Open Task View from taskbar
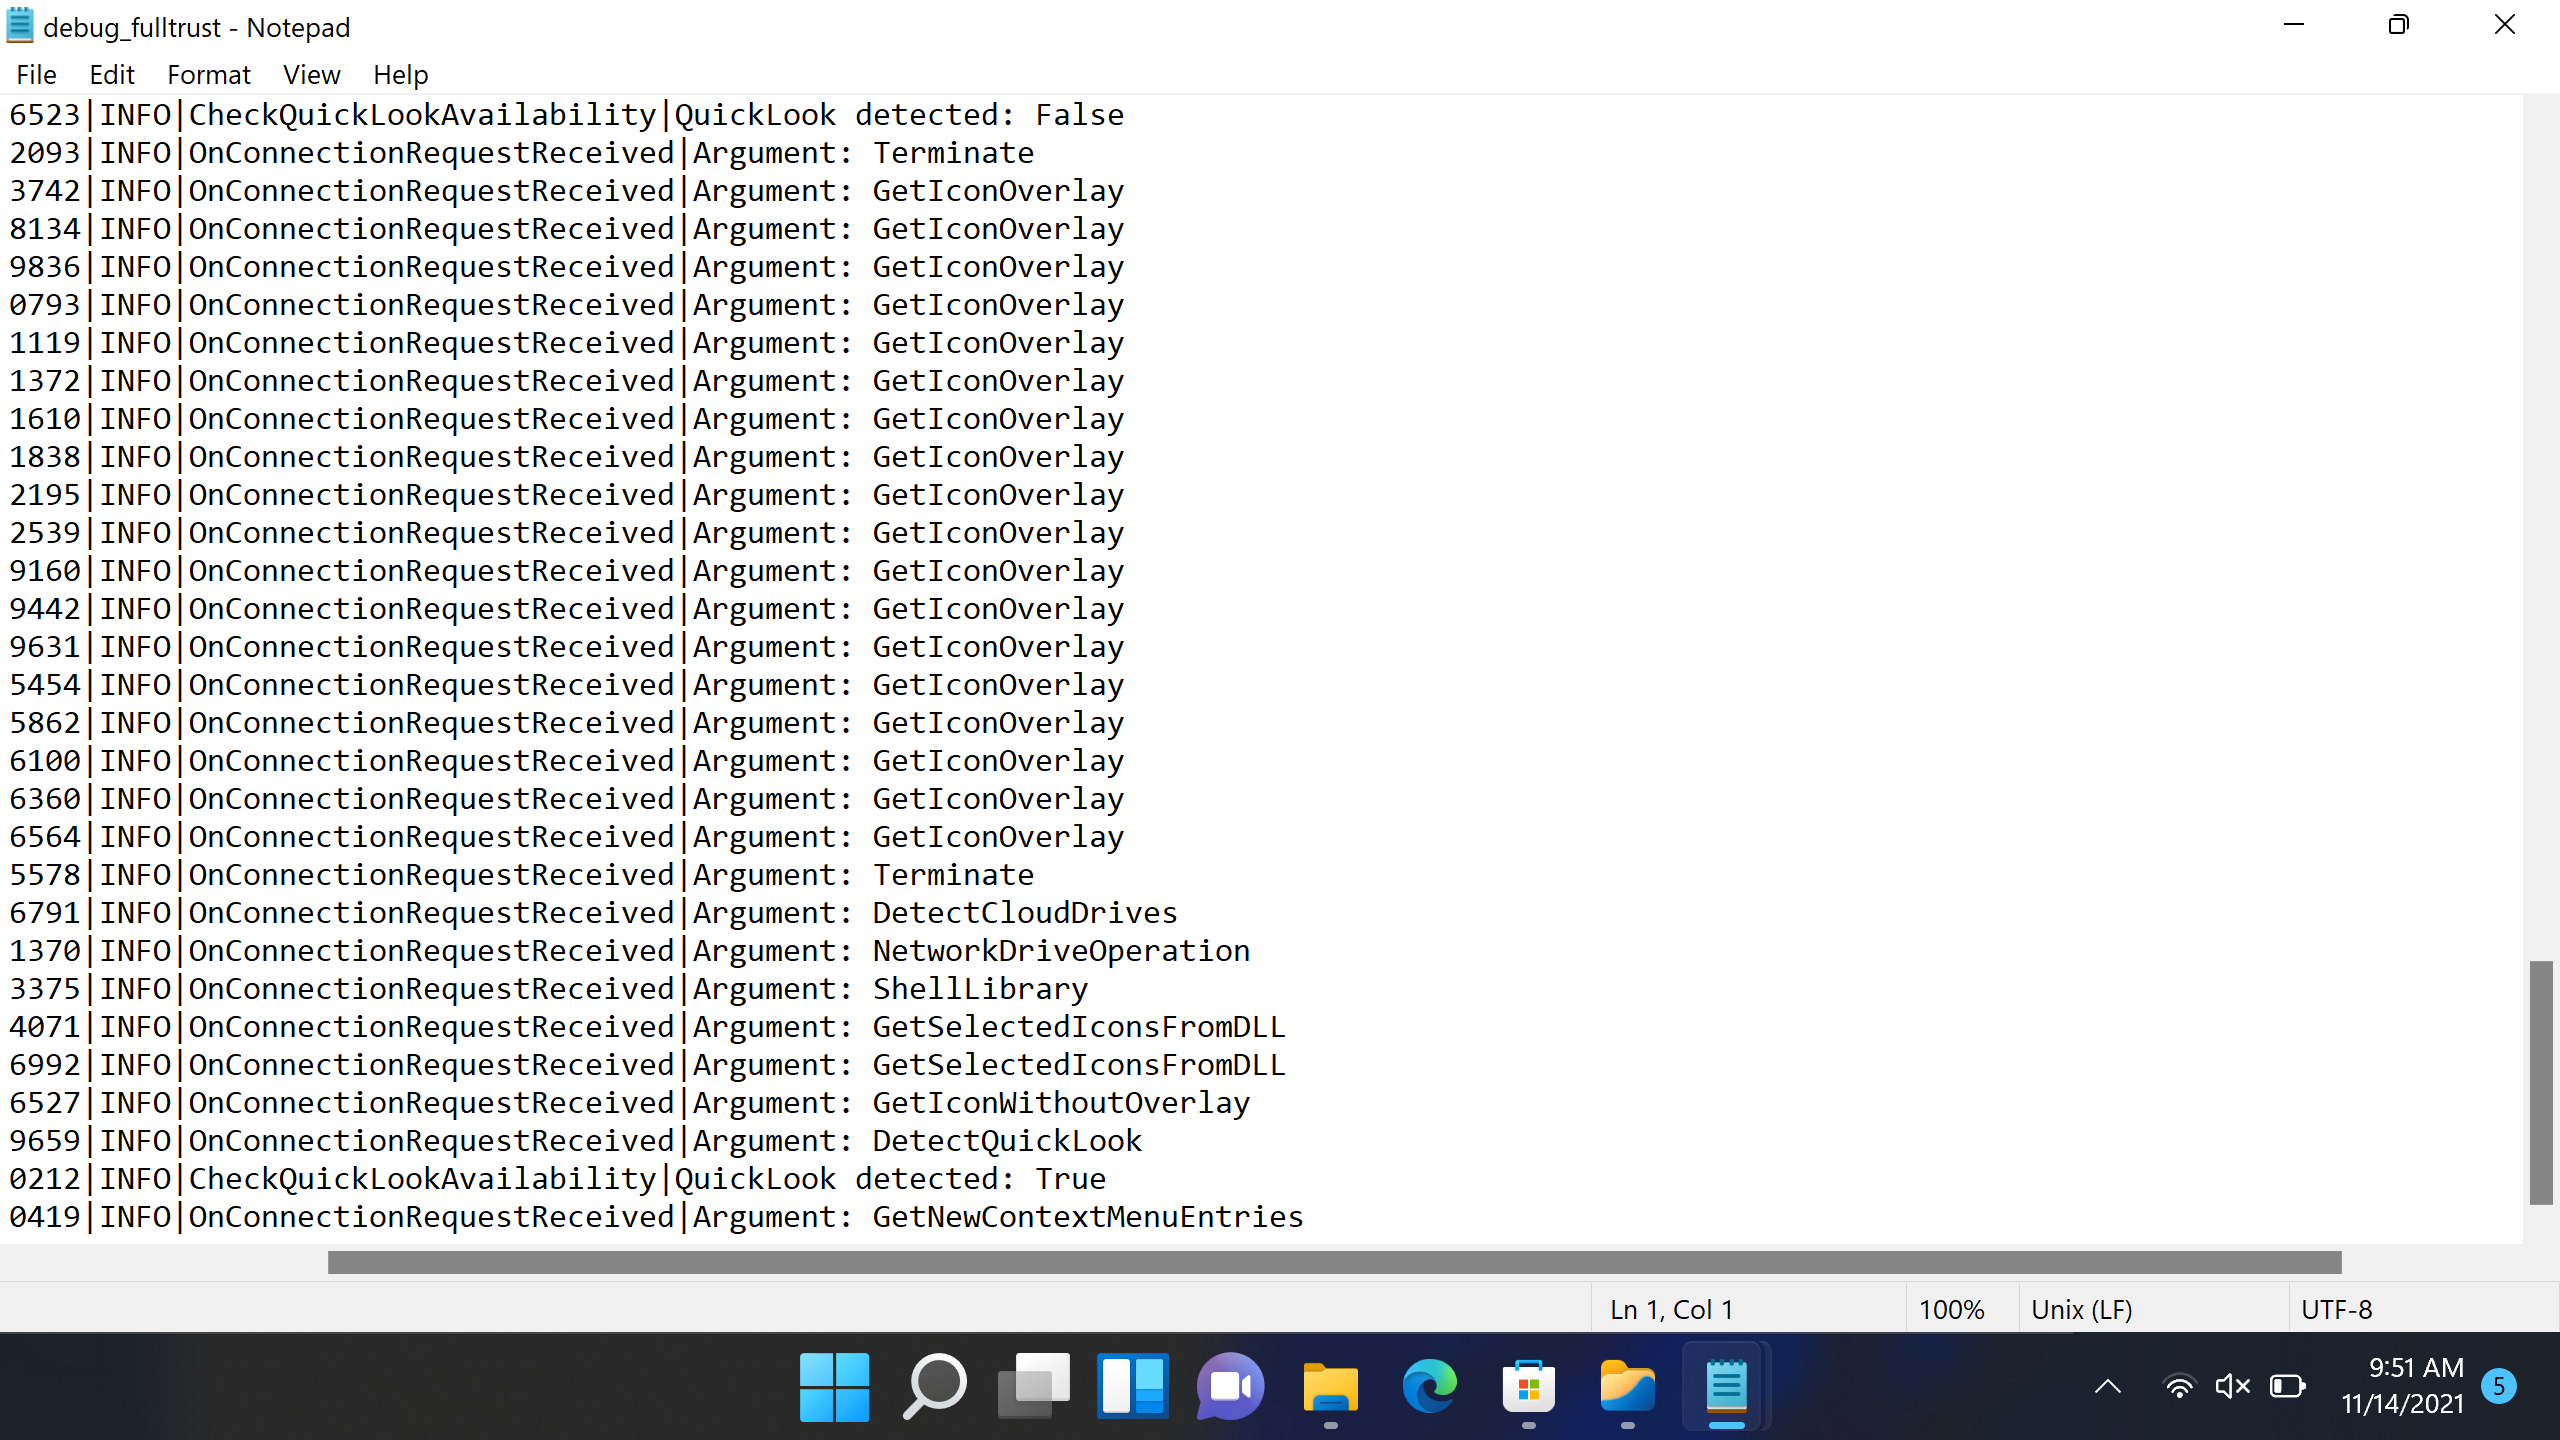This screenshot has width=2560, height=1440. 1033,1387
